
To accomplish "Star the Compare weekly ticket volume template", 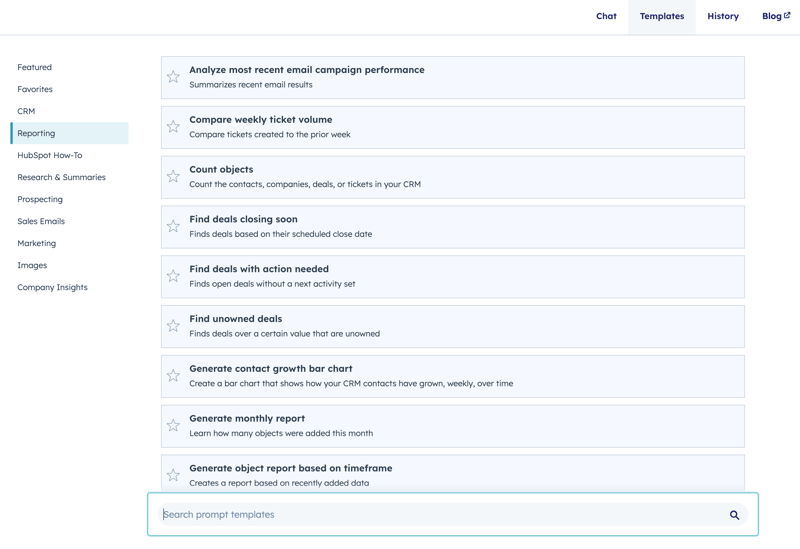I will click(173, 127).
